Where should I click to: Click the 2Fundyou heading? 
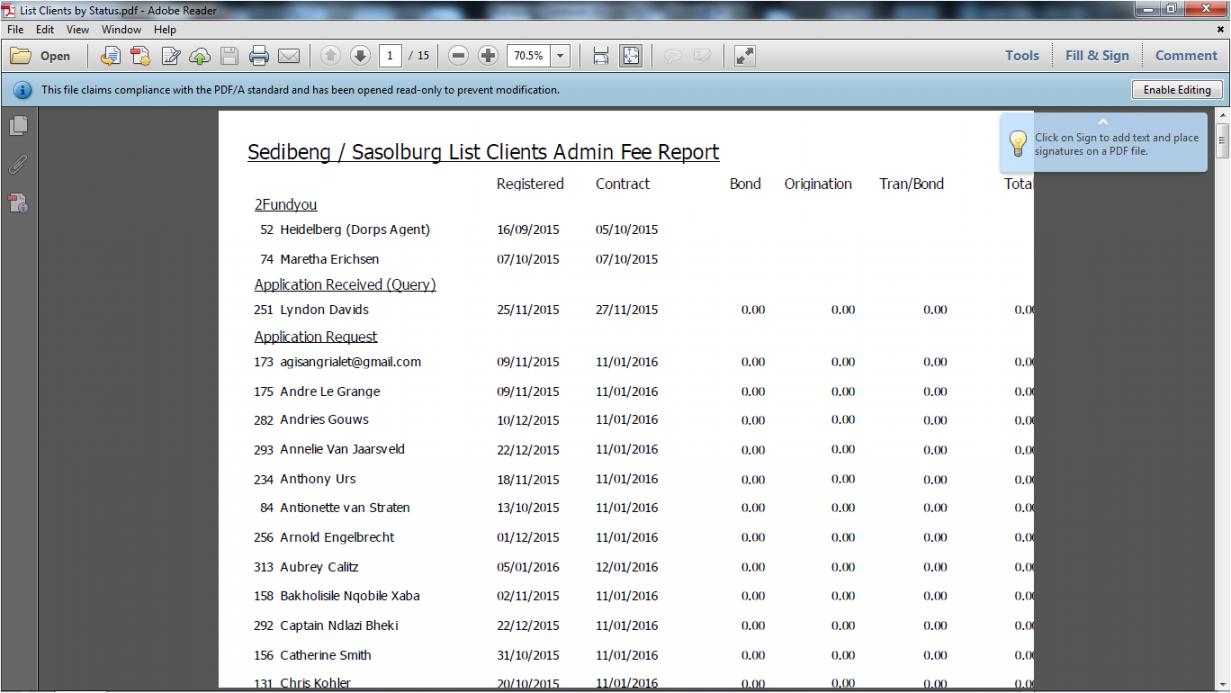coord(285,205)
